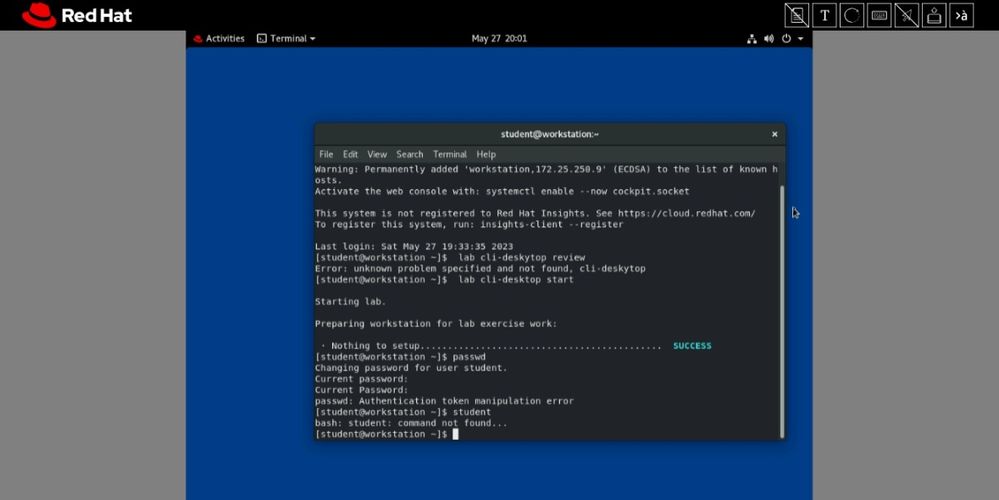
Task: Select the text 'T' tool icon
Action: click(825, 15)
